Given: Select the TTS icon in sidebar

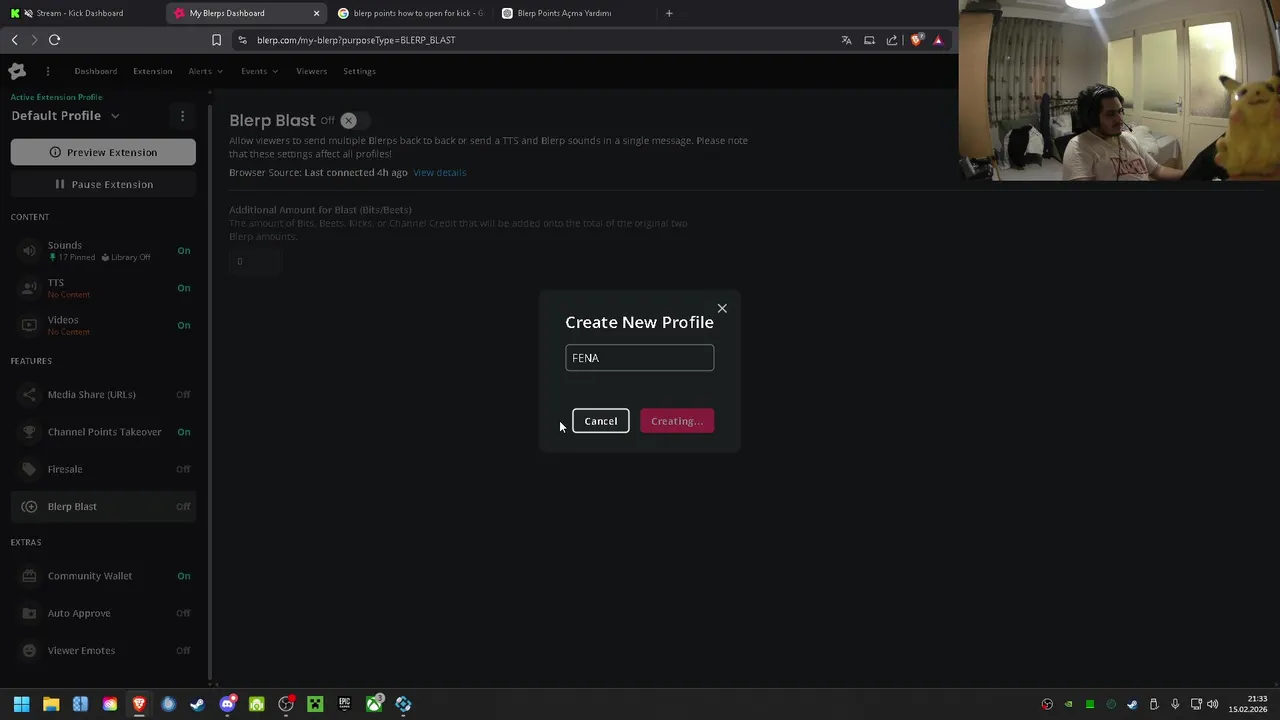Looking at the screenshot, I should click(29, 288).
